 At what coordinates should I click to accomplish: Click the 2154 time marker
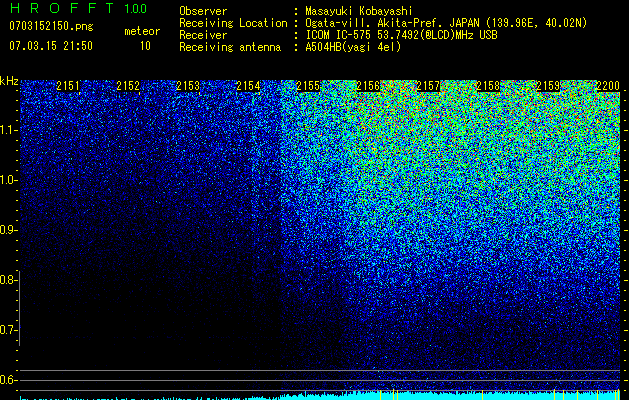[x=248, y=86]
